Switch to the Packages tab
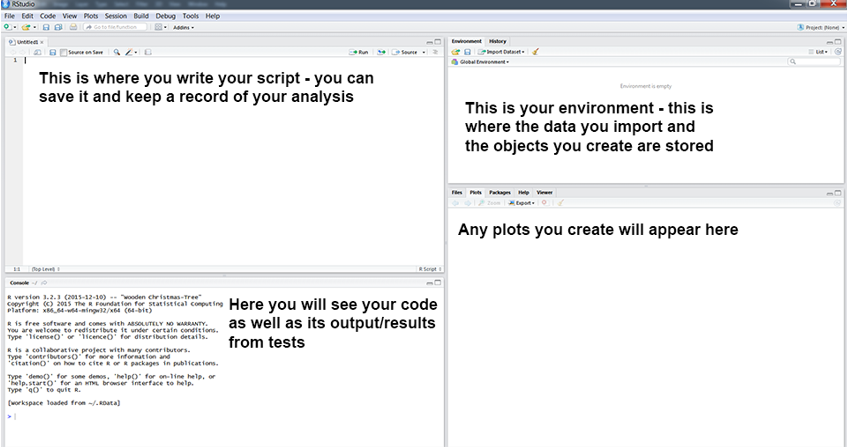Image resolution: width=847 pixels, height=447 pixels. (500, 191)
